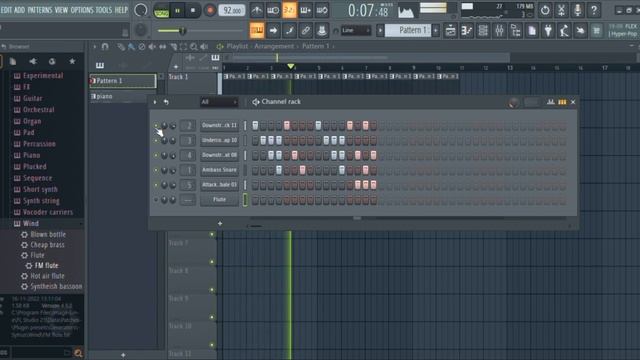Open the Mixer faders icon
The width and height of the screenshot is (640, 360).
(499, 31)
